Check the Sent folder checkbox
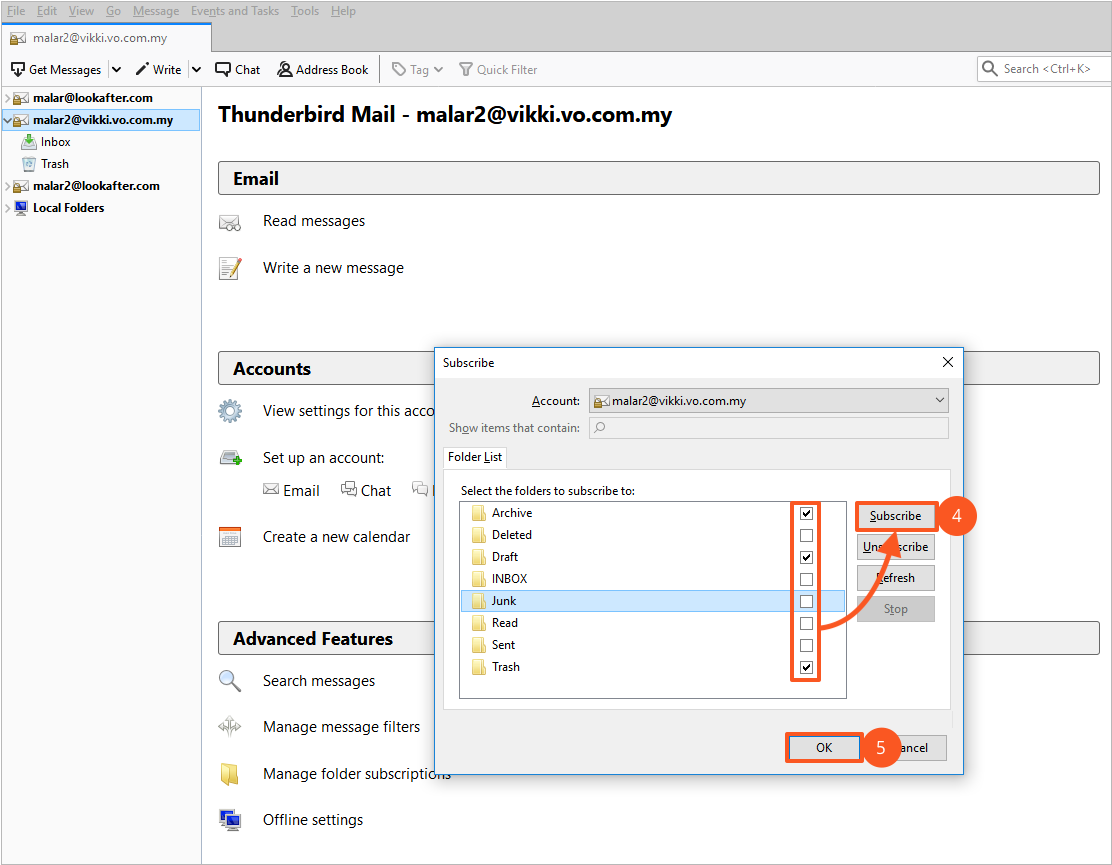Screen dimensions: 1112x865 [806, 645]
